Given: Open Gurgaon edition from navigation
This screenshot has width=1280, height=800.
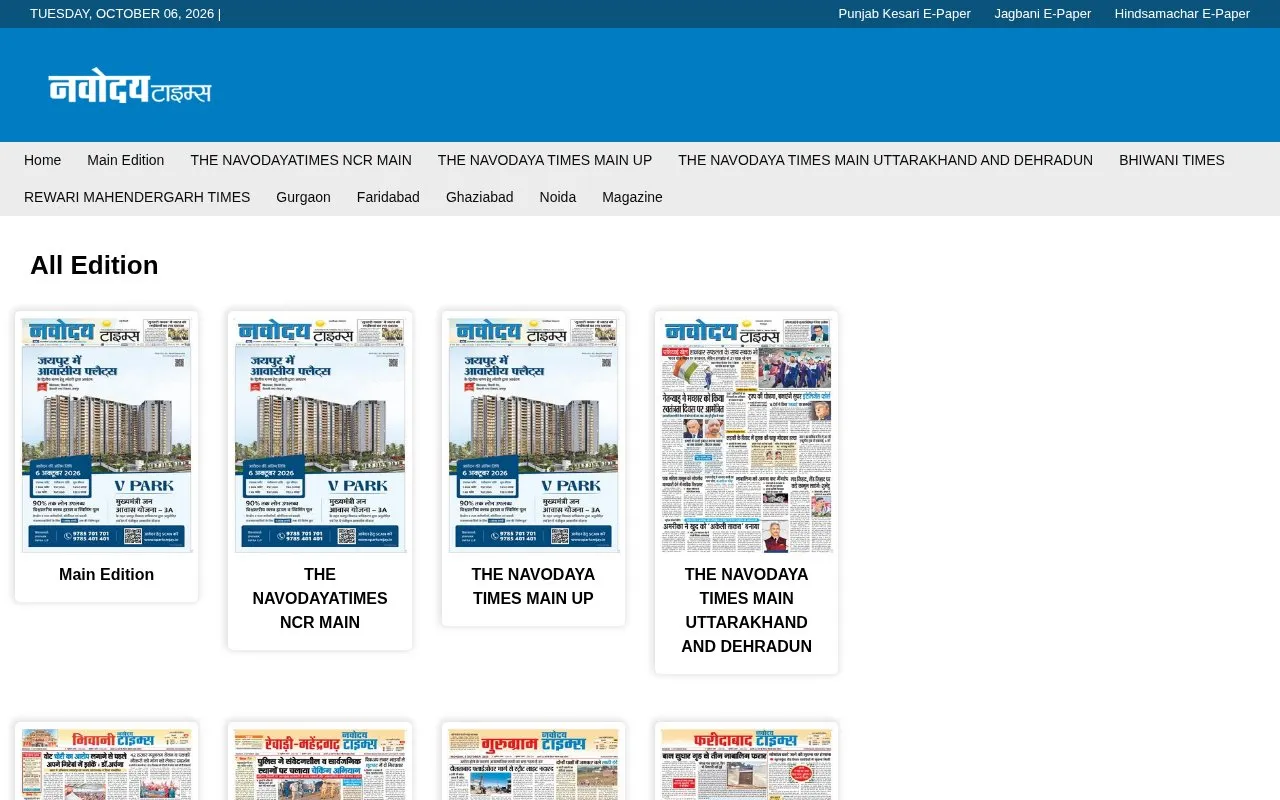Looking at the screenshot, I should (303, 197).
